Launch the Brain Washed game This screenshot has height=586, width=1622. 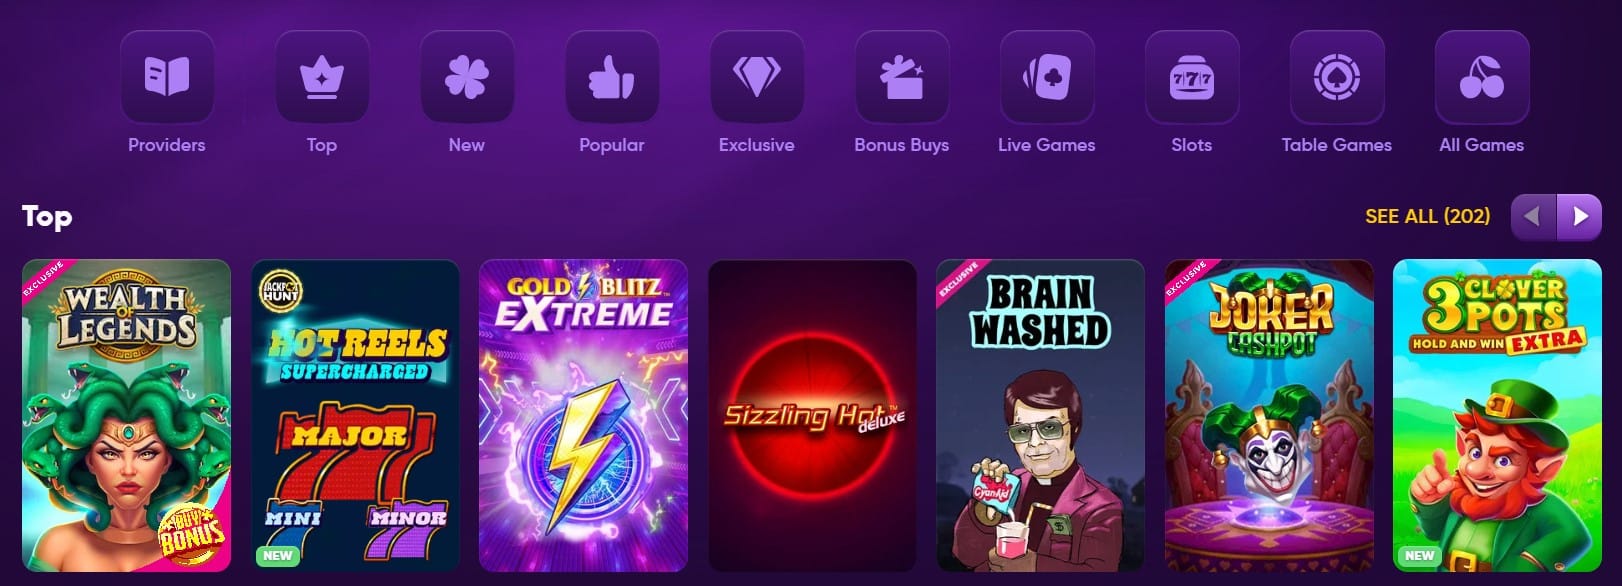pyautogui.click(x=1040, y=416)
